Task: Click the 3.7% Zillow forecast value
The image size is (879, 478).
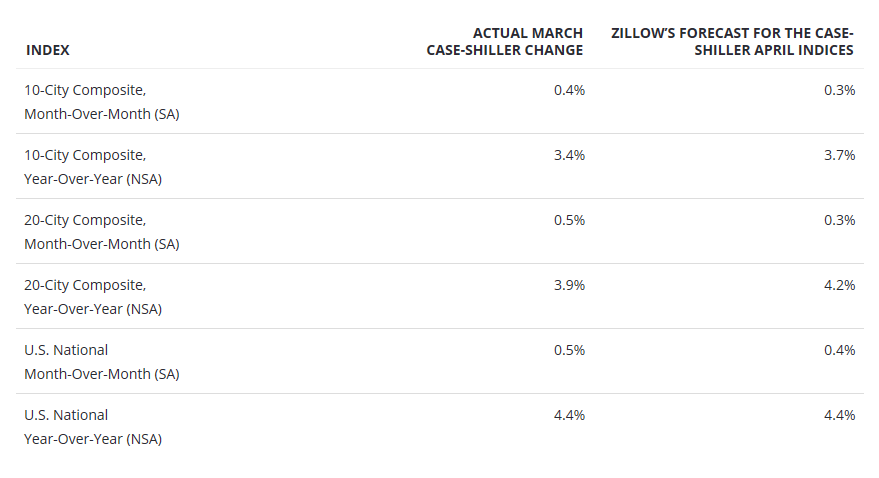Action: [x=839, y=155]
